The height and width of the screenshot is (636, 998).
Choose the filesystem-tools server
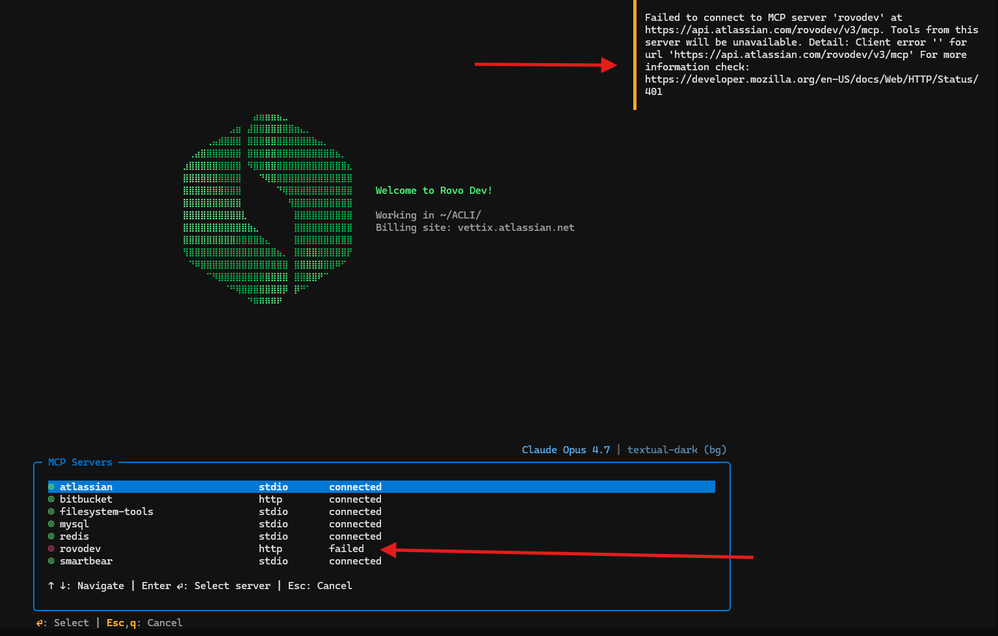point(381,512)
